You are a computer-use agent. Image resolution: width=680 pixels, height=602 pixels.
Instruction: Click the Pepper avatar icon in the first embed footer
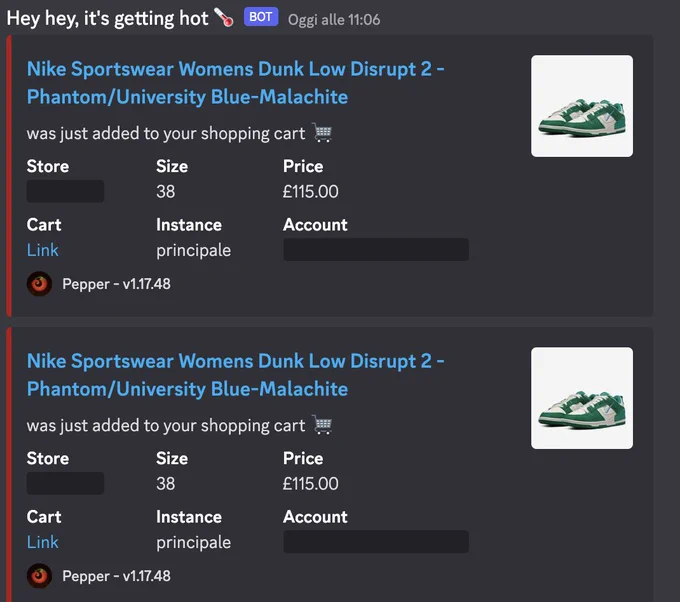(x=39, y=284)
